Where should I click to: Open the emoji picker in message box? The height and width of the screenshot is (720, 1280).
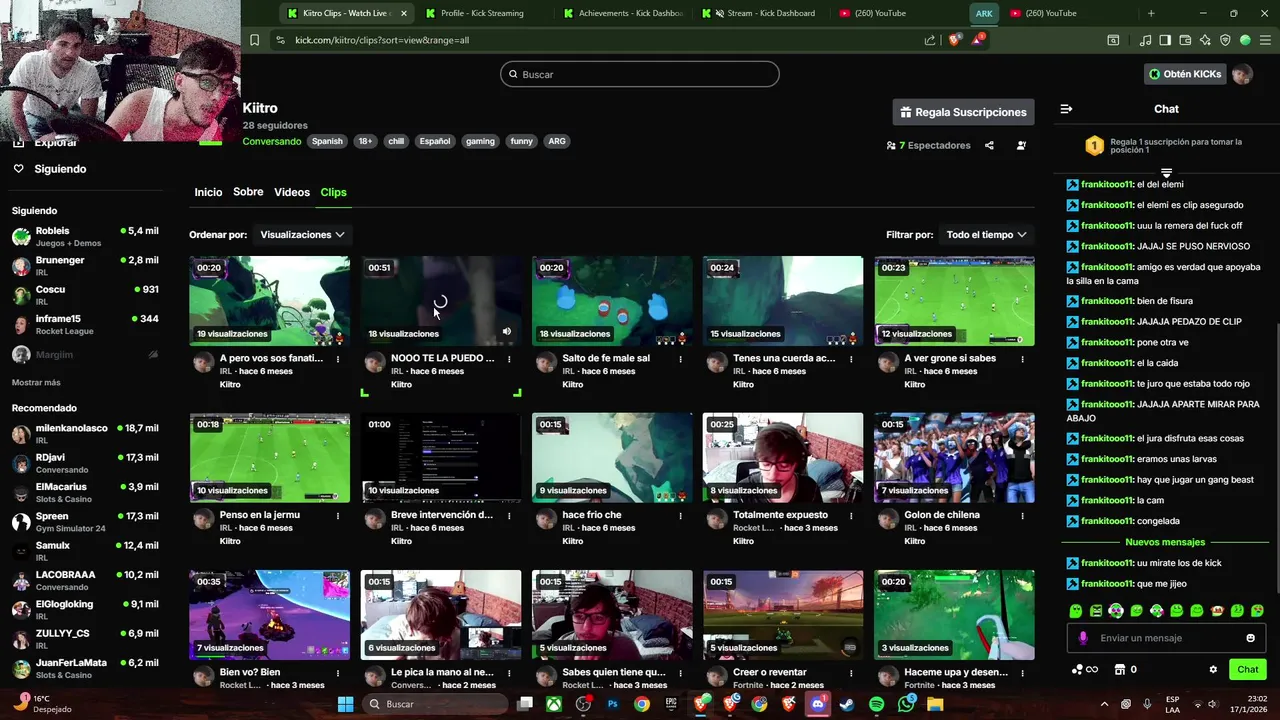(1250, 638)
